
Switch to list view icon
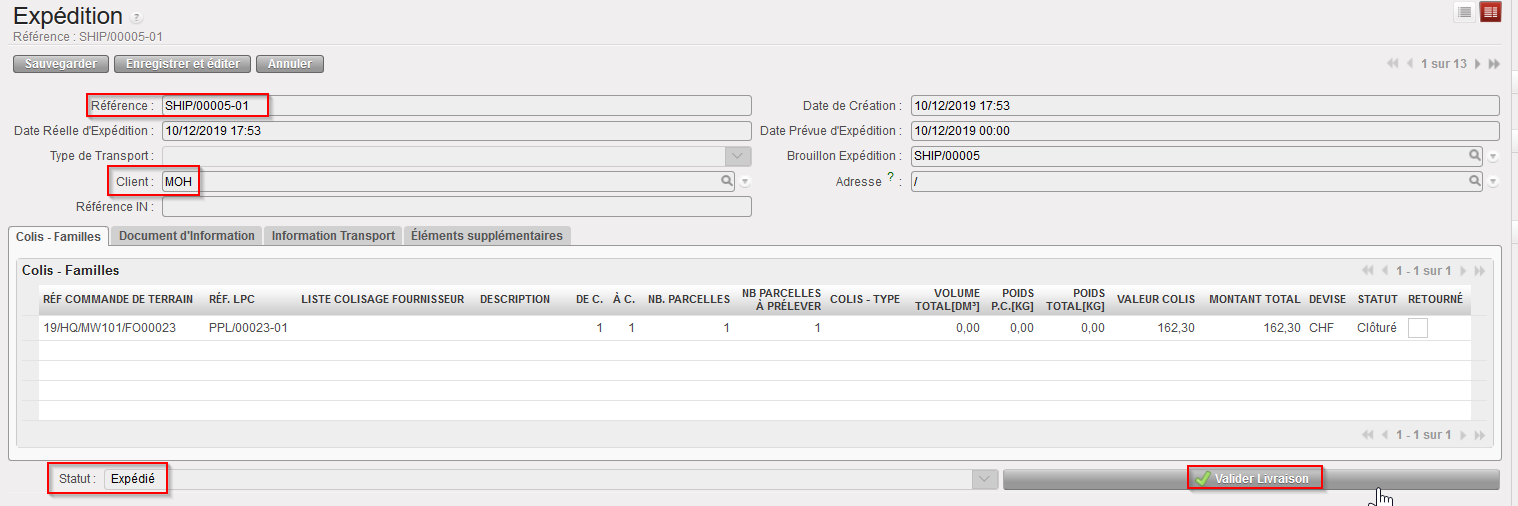pos(1464,12)
